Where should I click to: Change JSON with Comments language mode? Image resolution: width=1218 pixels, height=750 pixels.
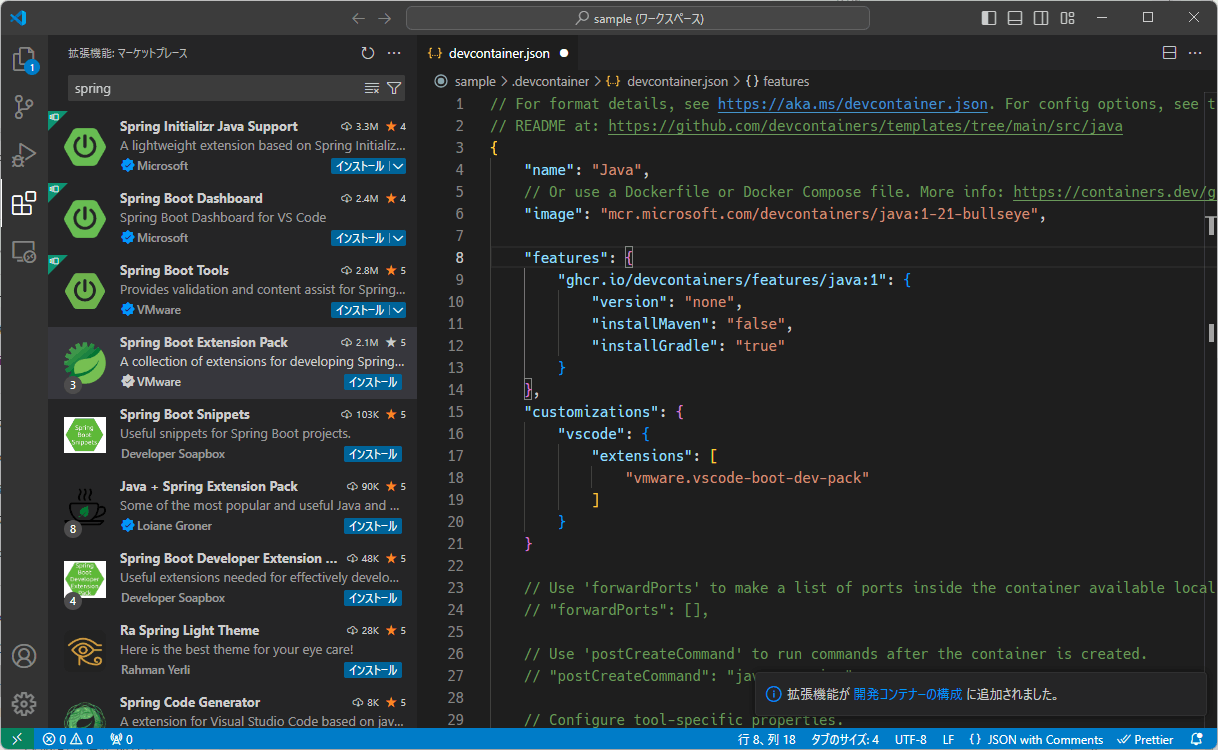click(x=1035, y=740)
